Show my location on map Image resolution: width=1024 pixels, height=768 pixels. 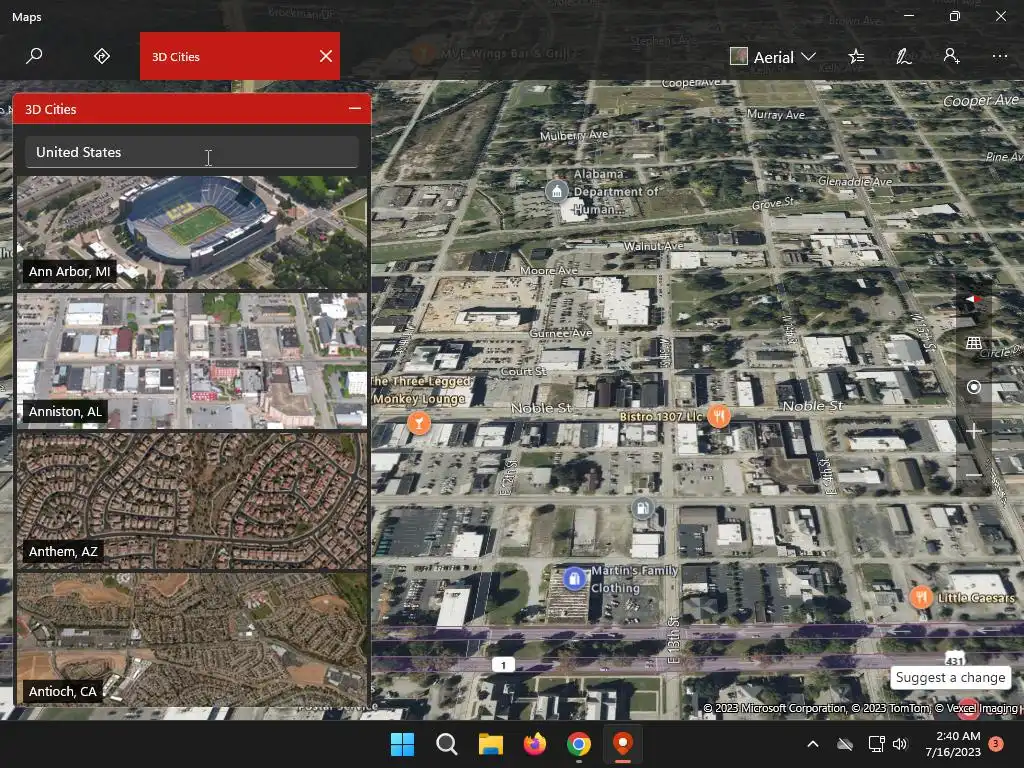pos(973,387)
